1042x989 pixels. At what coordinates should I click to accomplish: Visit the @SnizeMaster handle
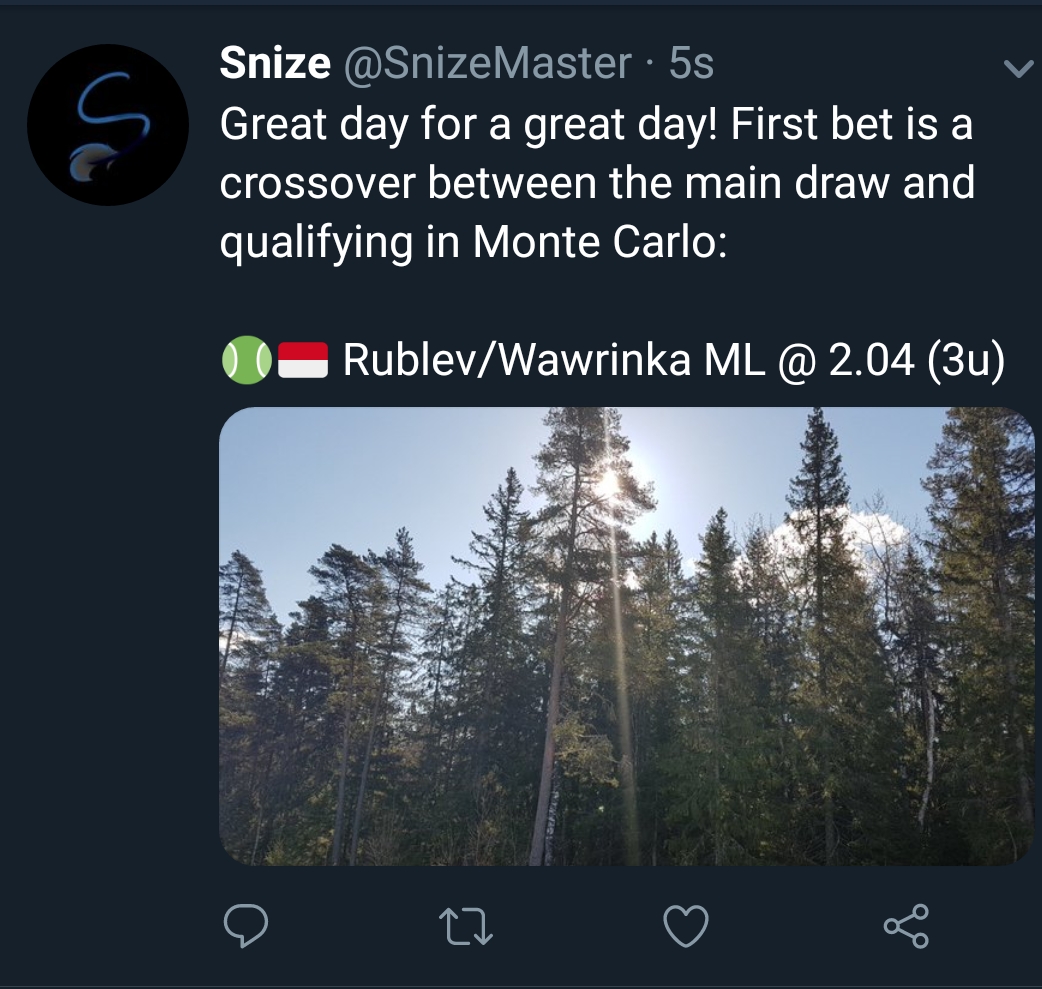click(x=486, y=64)
